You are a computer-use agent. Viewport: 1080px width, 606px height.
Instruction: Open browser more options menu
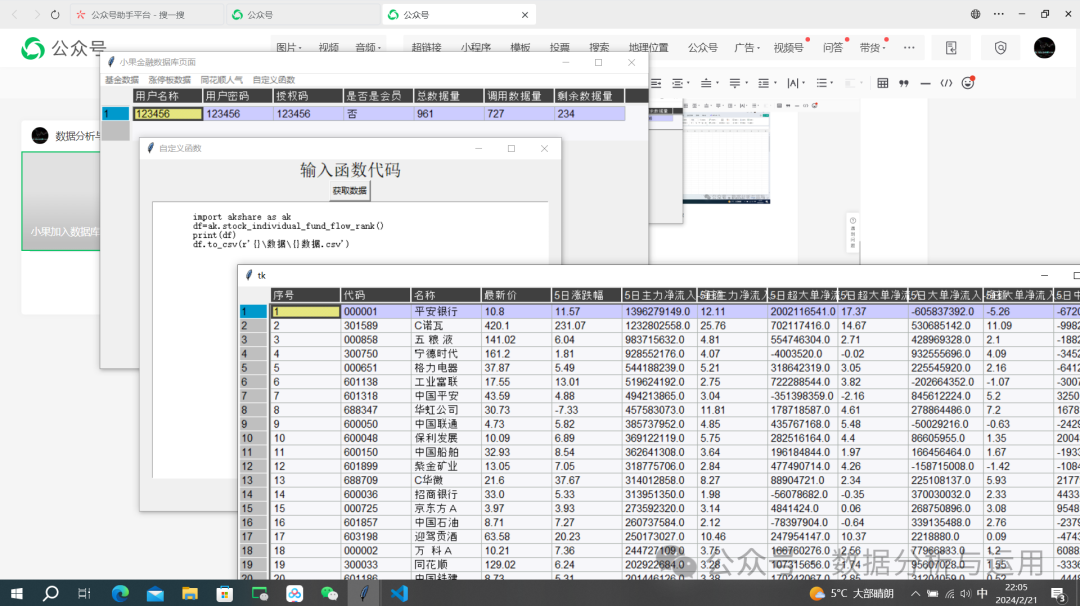pyautogui.click(x=999, y=14)
